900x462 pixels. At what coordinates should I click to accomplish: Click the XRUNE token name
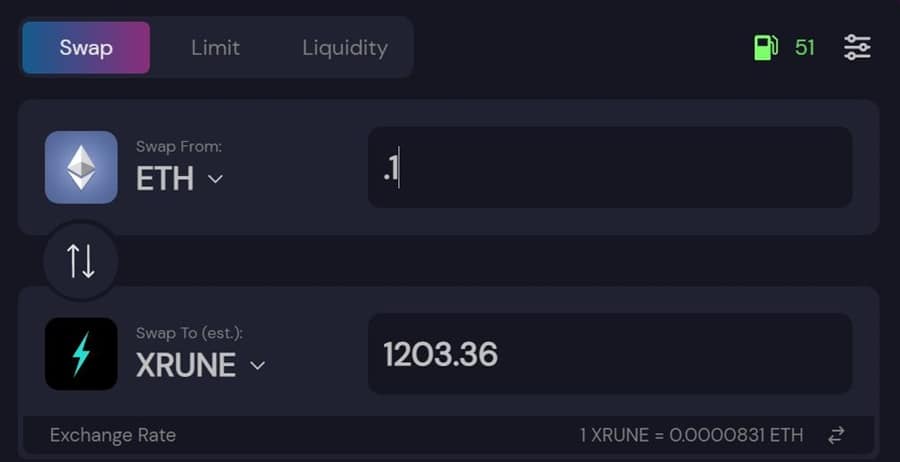pyautogui.click(x=186, y=366)
